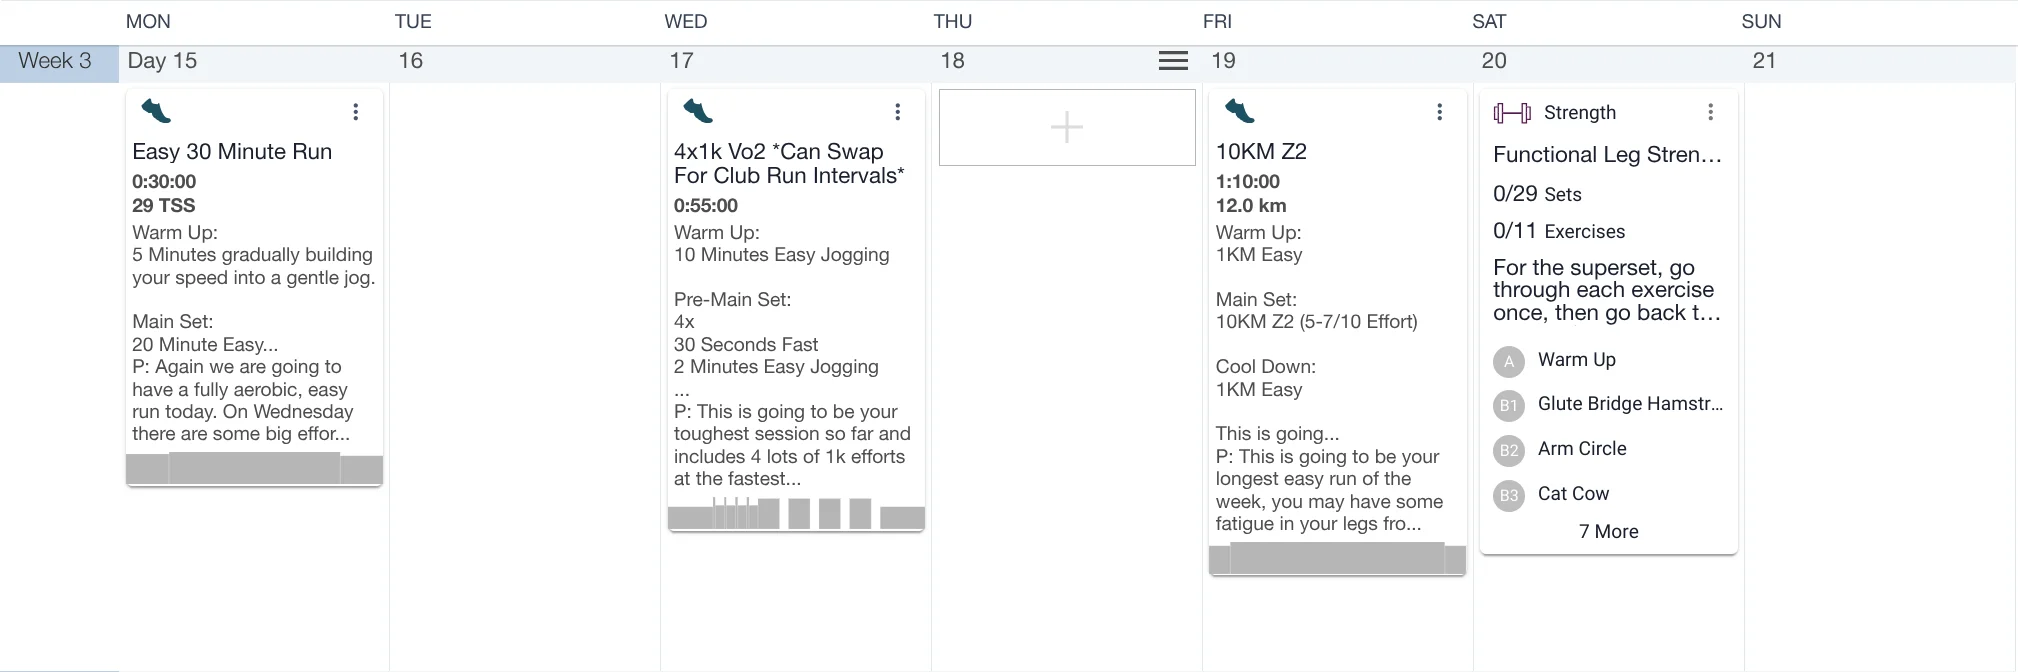Viewport: 2018px width, 672px height.
Task: Expand the 7 More exercises link
Action: click(1608, 532)
